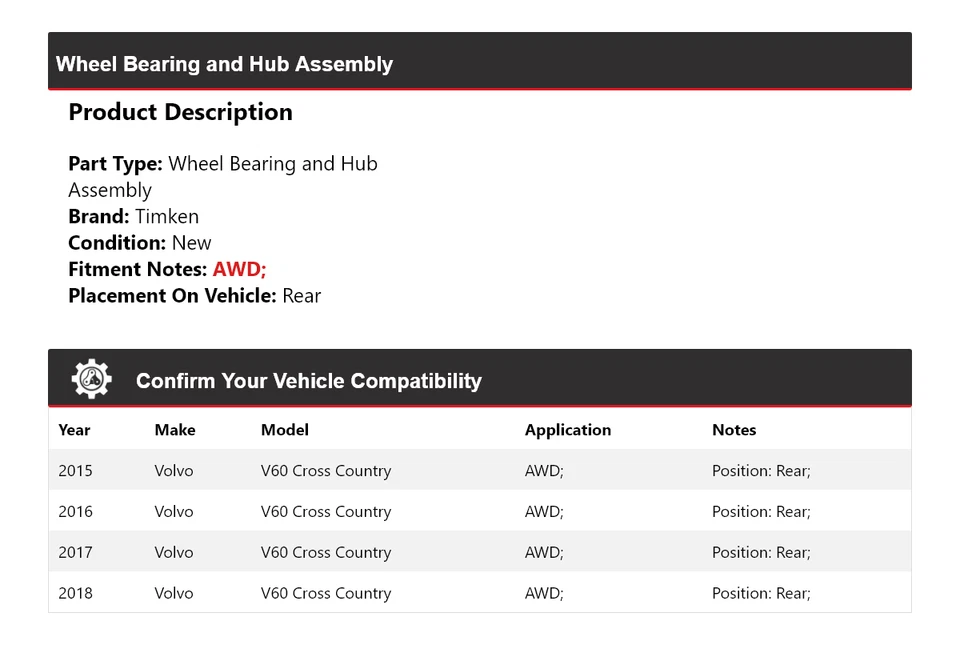Viewport: 960px width, 645px height.
Task: Click the Condition New text
Action: pyautogui.click(x=140, y=243)
